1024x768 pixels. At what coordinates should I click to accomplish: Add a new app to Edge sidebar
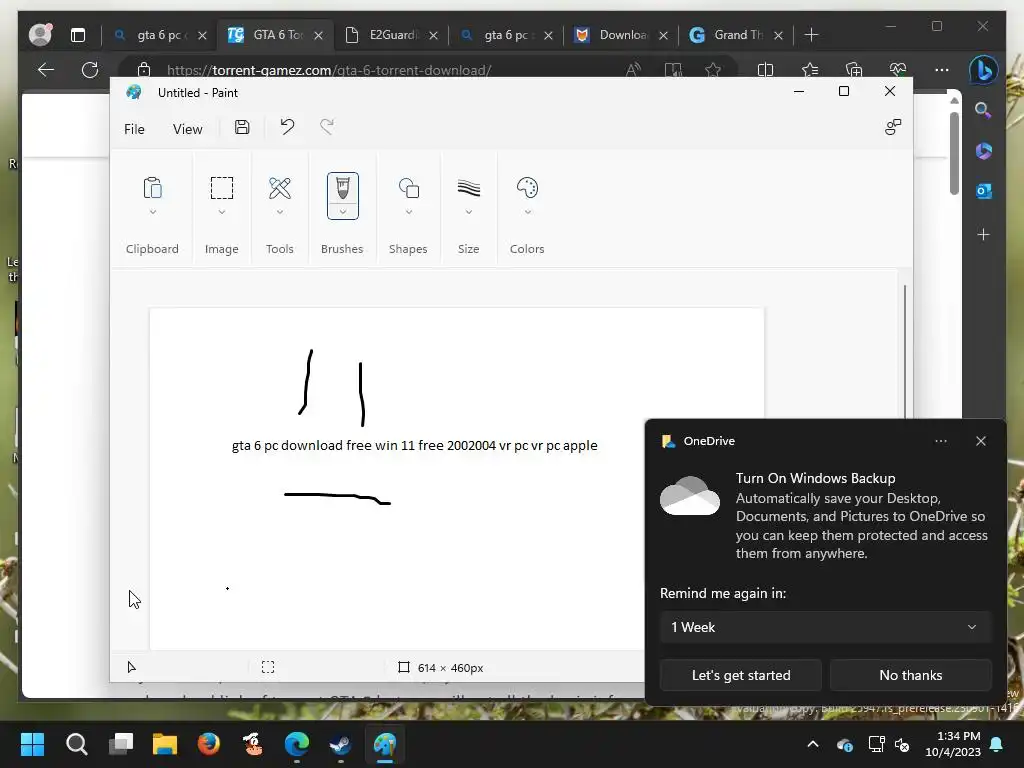984,234
